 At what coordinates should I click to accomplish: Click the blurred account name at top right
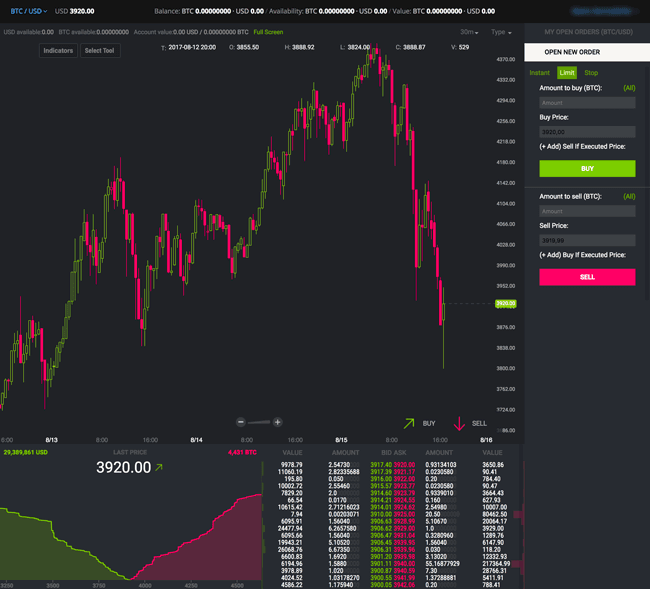[x=602, y=11]
